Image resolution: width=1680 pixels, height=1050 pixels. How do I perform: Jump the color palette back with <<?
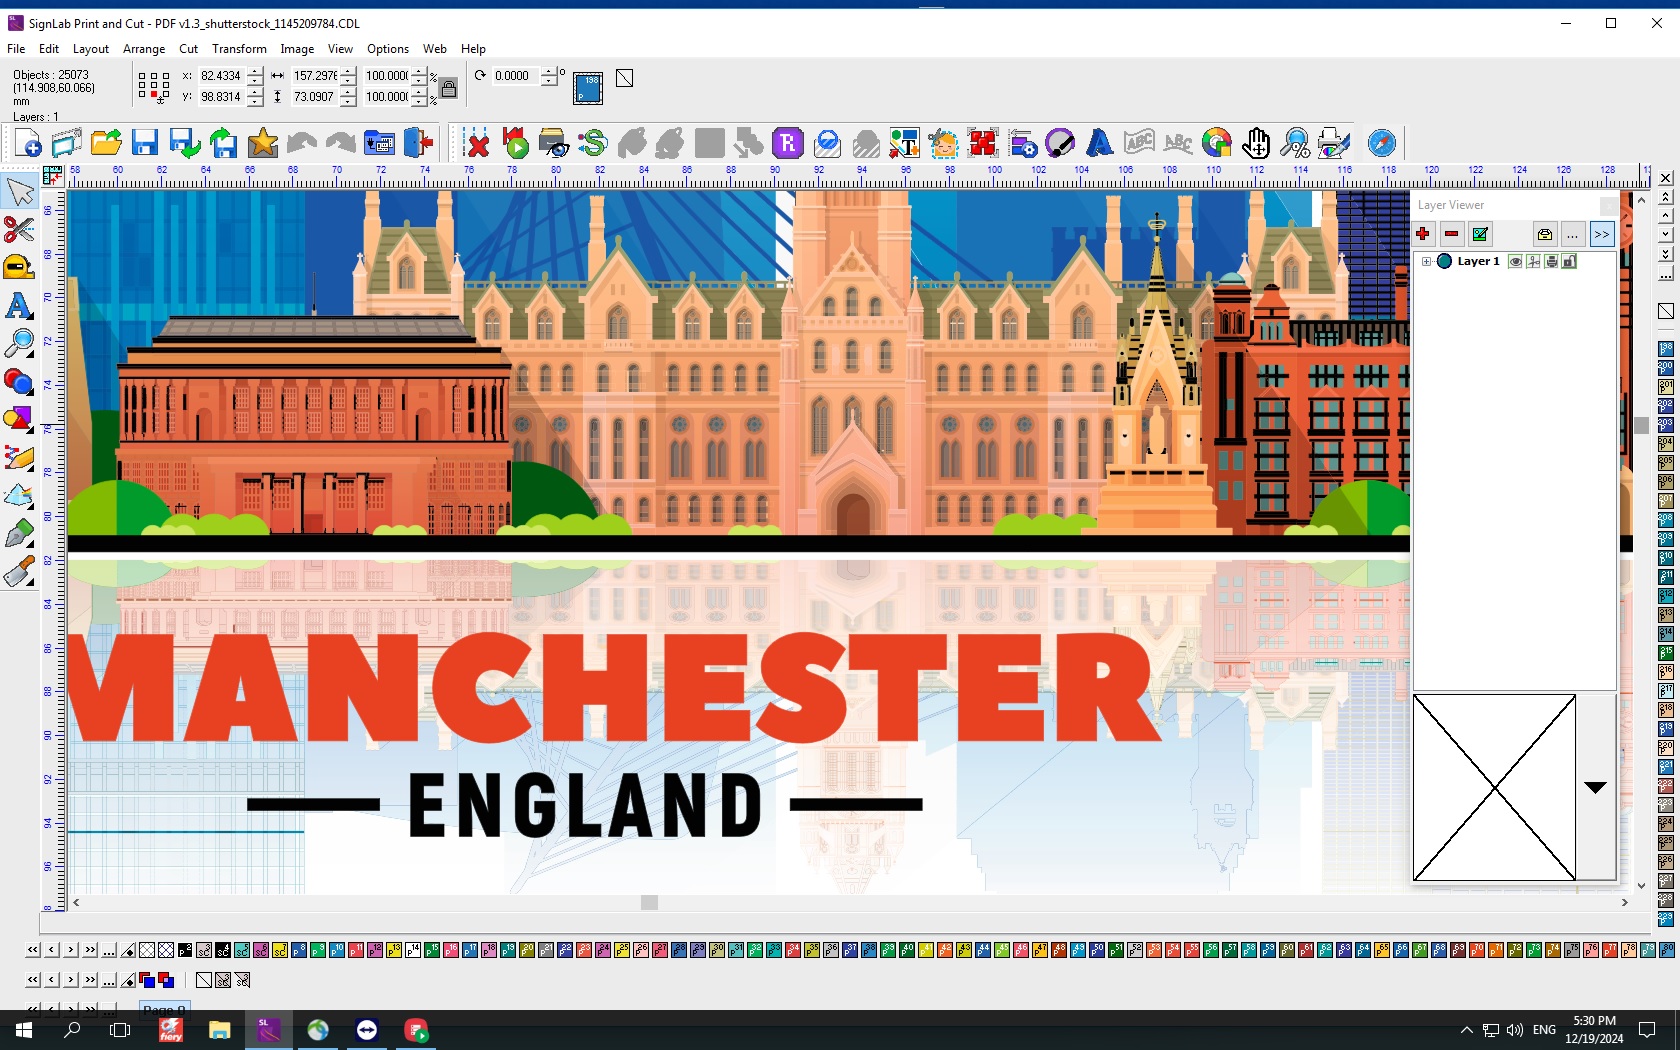click(x=33, y=950)
